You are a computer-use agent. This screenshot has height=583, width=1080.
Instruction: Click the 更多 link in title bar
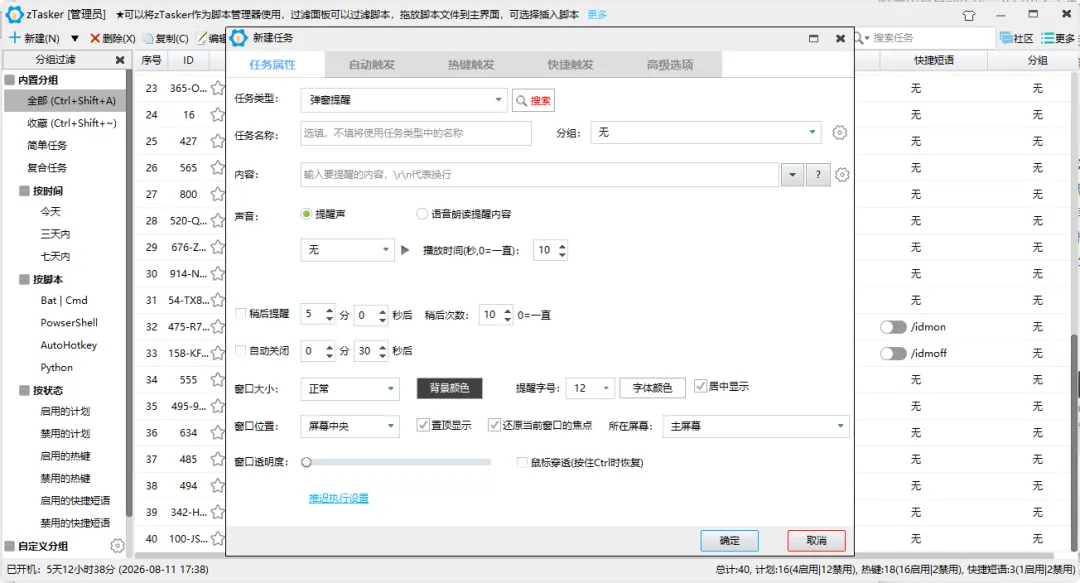pyautogui.click(x=597, y=14)
